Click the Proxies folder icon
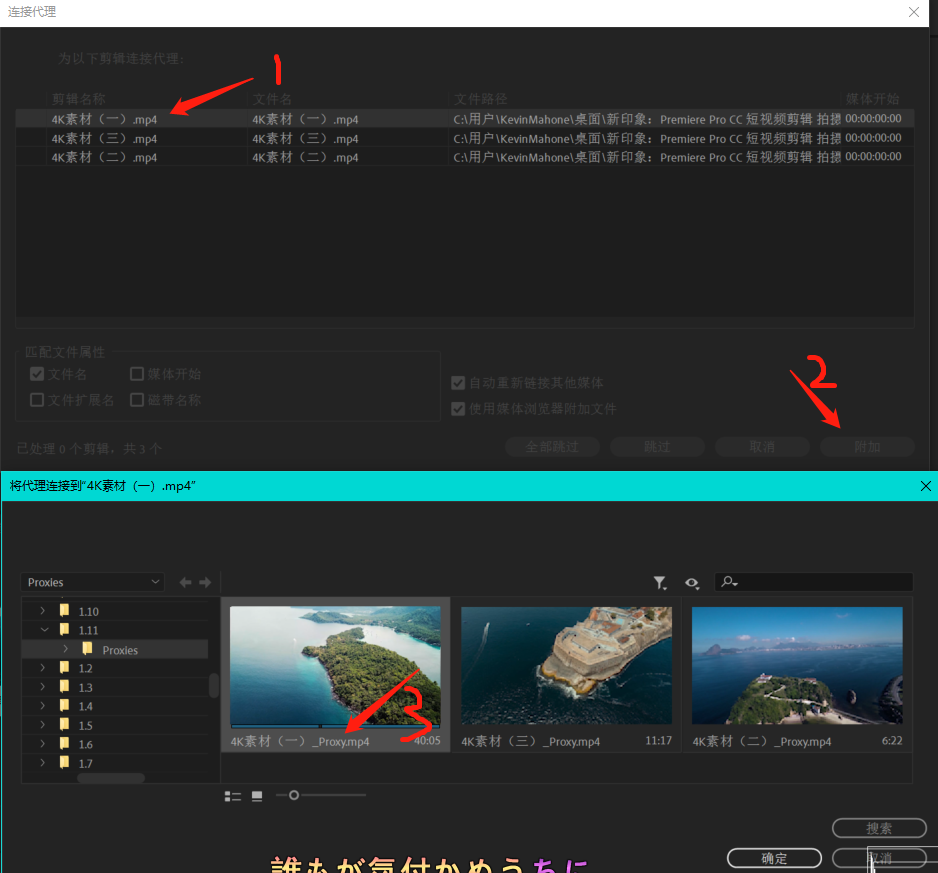The image size is (938, 873). coord(87,649)
